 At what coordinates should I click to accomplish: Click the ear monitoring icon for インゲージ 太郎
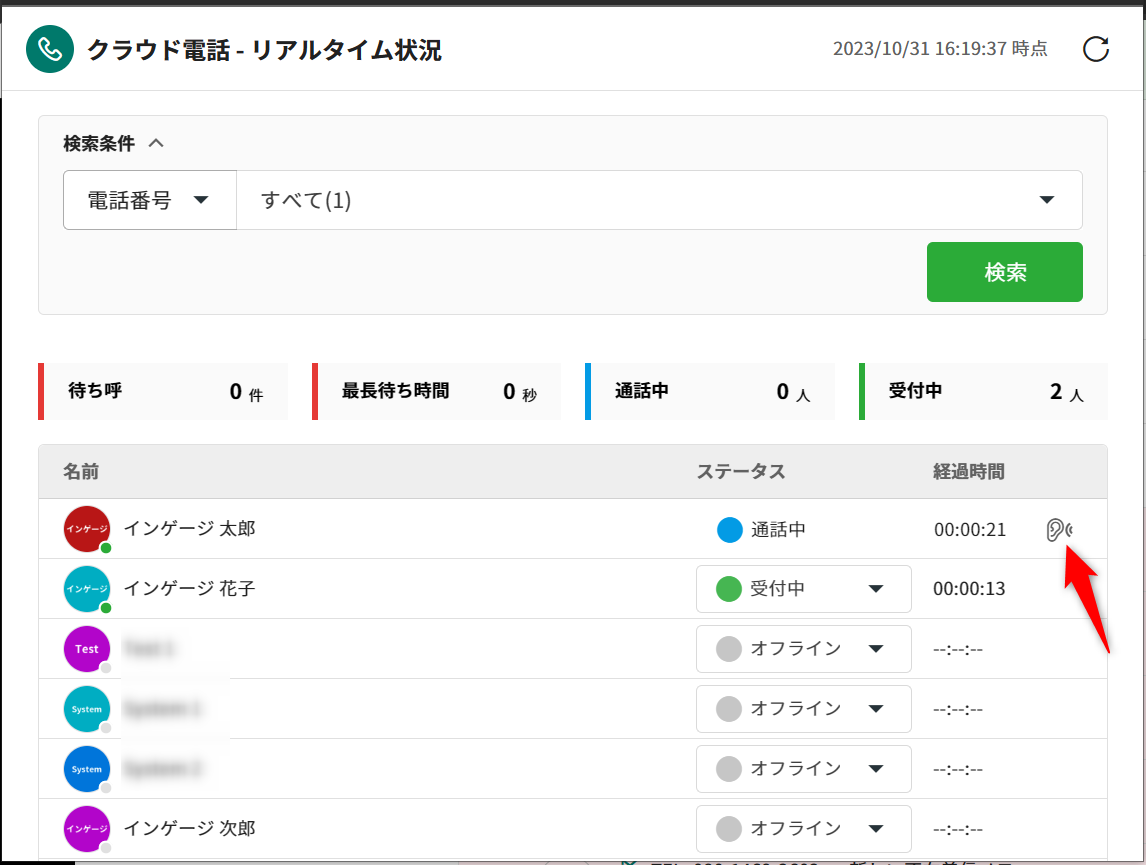[1058, 530]
